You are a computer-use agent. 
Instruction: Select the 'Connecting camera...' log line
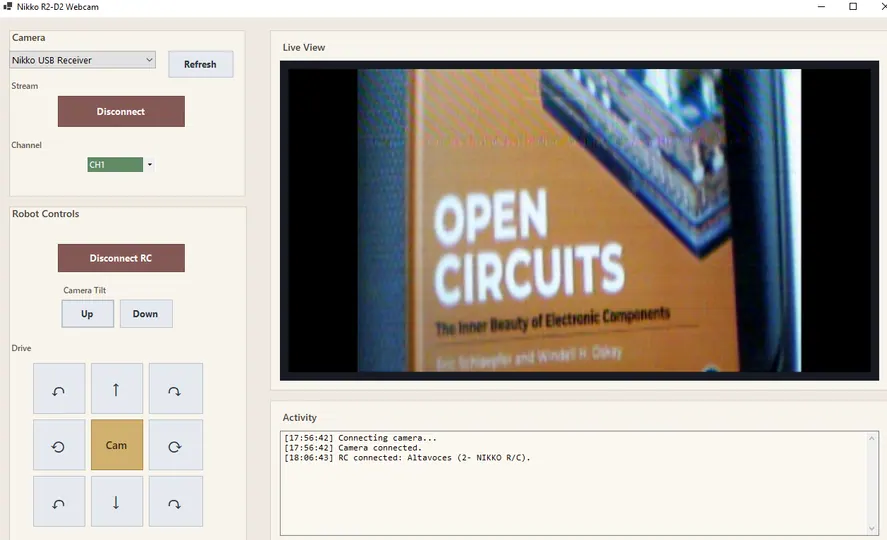click(x=360, y=438)
